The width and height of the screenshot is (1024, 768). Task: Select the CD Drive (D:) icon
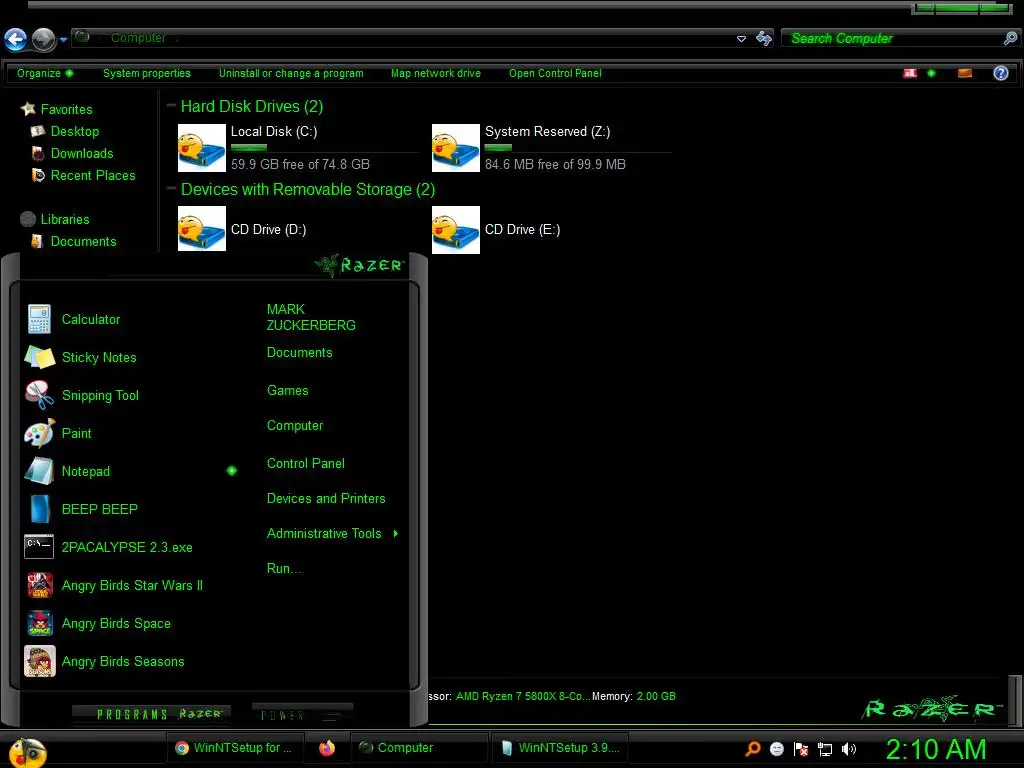pyautogui.click(x=202, y=229)
